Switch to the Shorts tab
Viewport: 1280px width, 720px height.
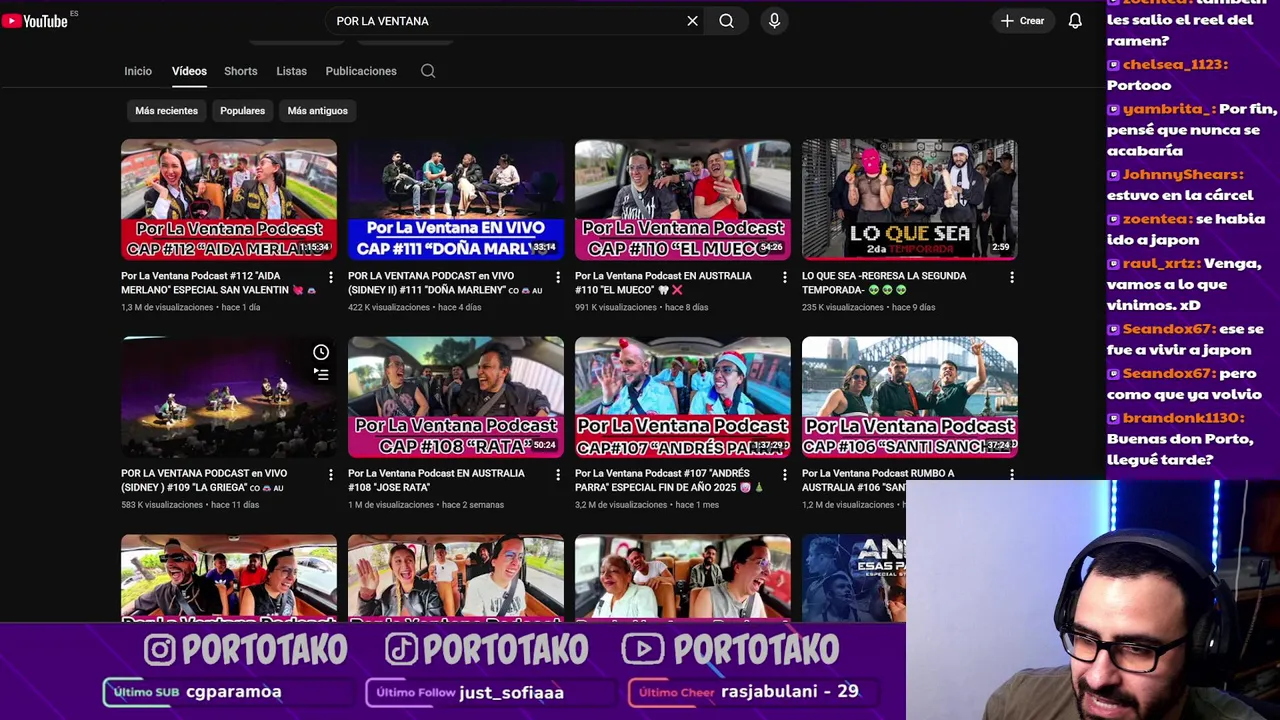click(x=241, y=71)
